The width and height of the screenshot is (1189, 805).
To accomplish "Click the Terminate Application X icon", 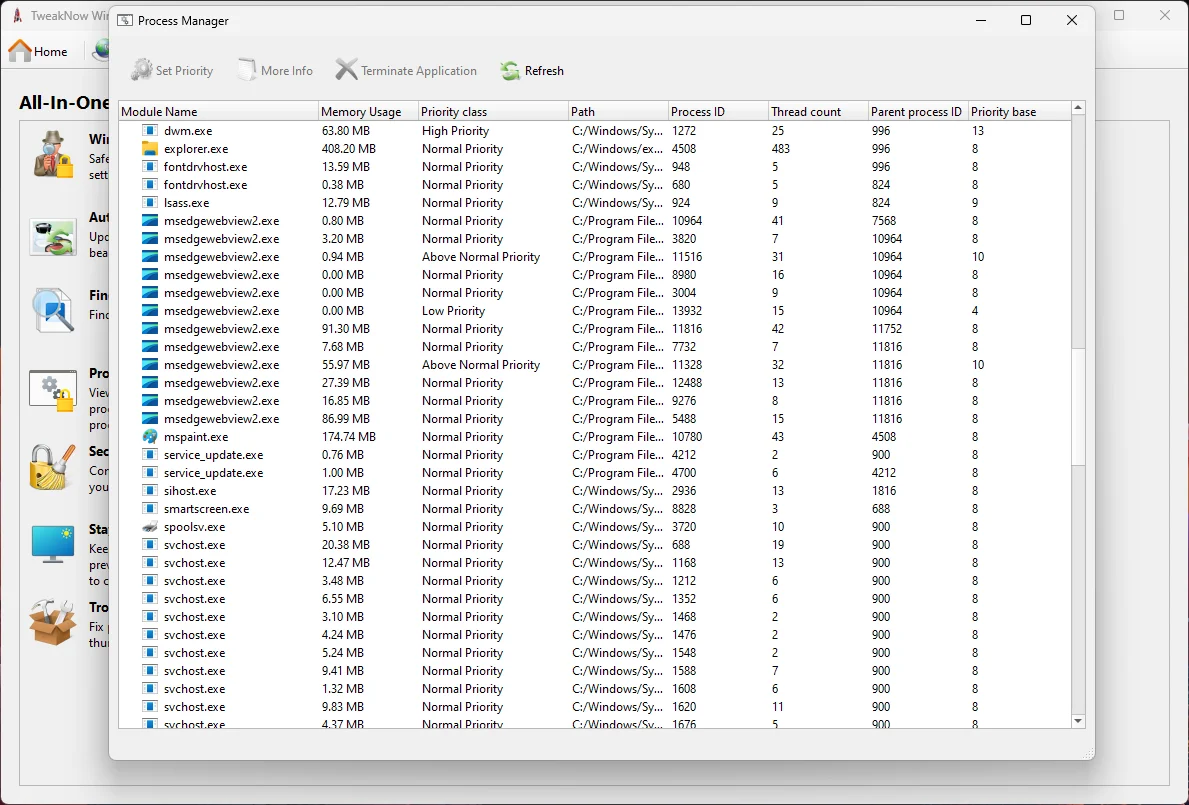I will tap(346, 70).
